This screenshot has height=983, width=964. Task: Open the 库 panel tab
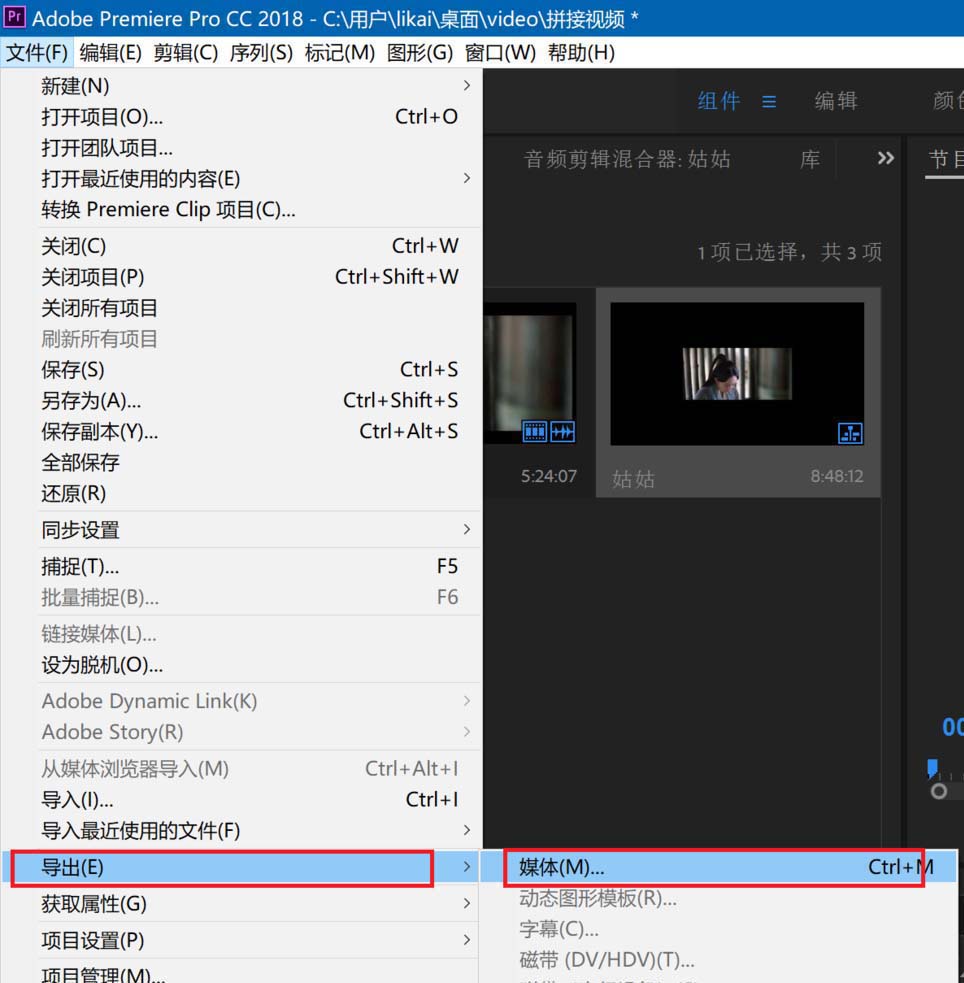coord(810,159)
